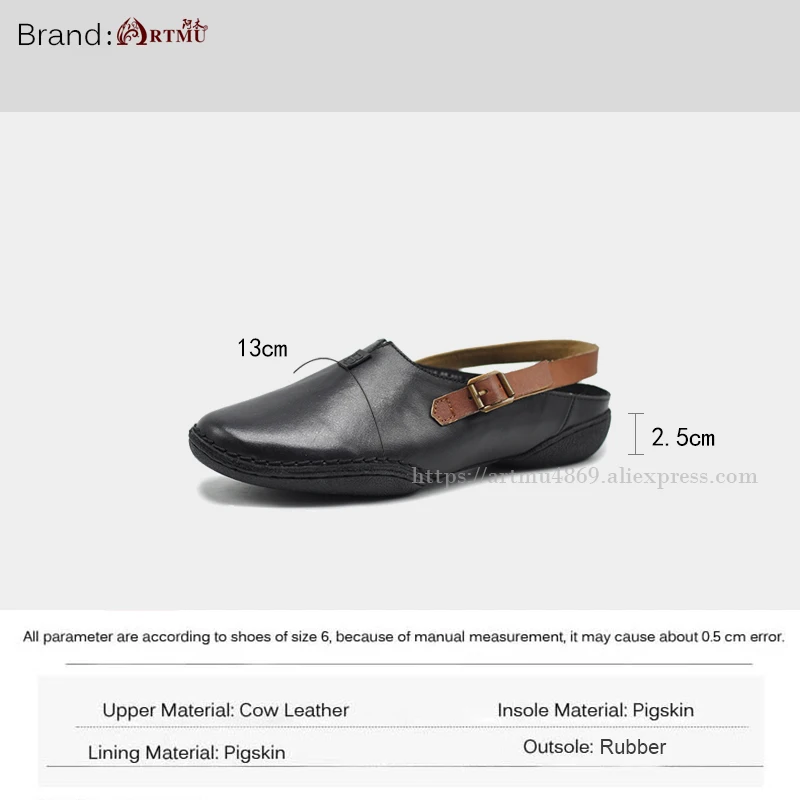
Task: Click the ARTMU brand logo
Action: pyautogui.click(x=162, y=33)
